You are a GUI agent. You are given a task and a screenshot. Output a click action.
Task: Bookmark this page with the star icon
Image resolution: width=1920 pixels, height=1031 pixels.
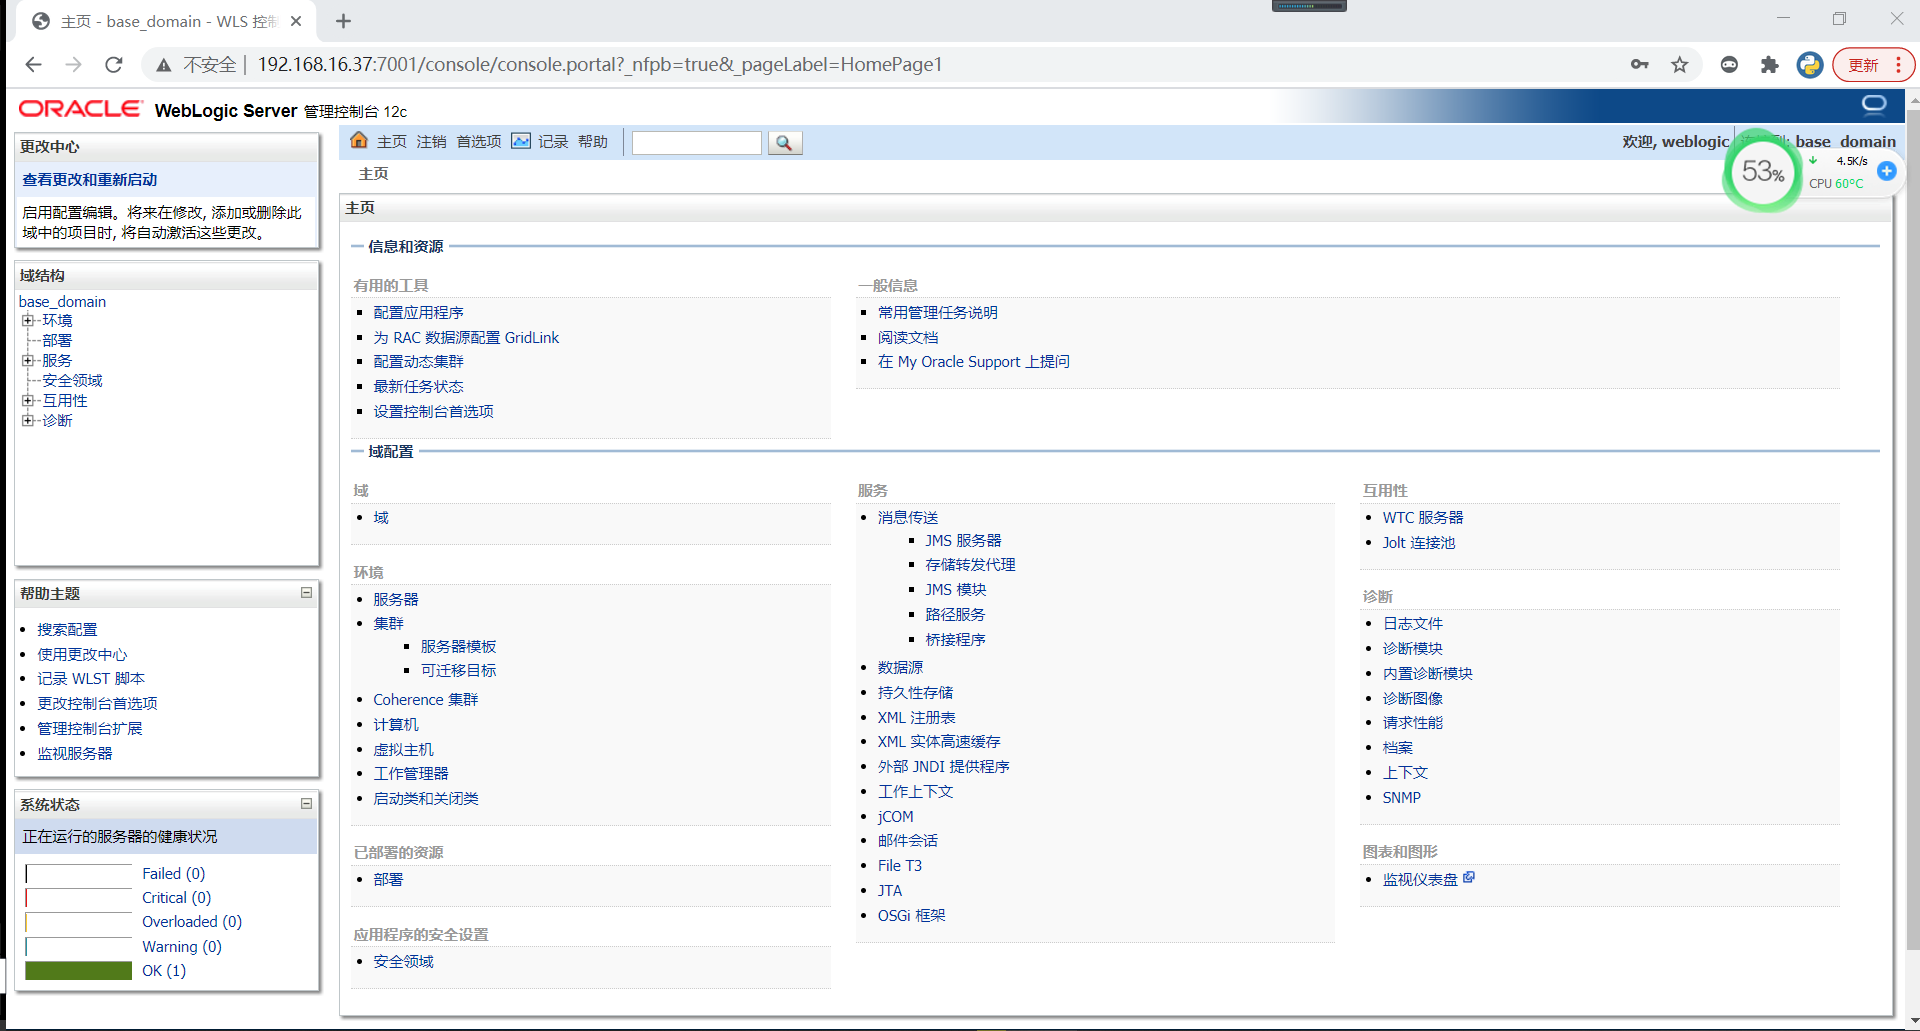pyautogui.click(x=1680, y=65)
